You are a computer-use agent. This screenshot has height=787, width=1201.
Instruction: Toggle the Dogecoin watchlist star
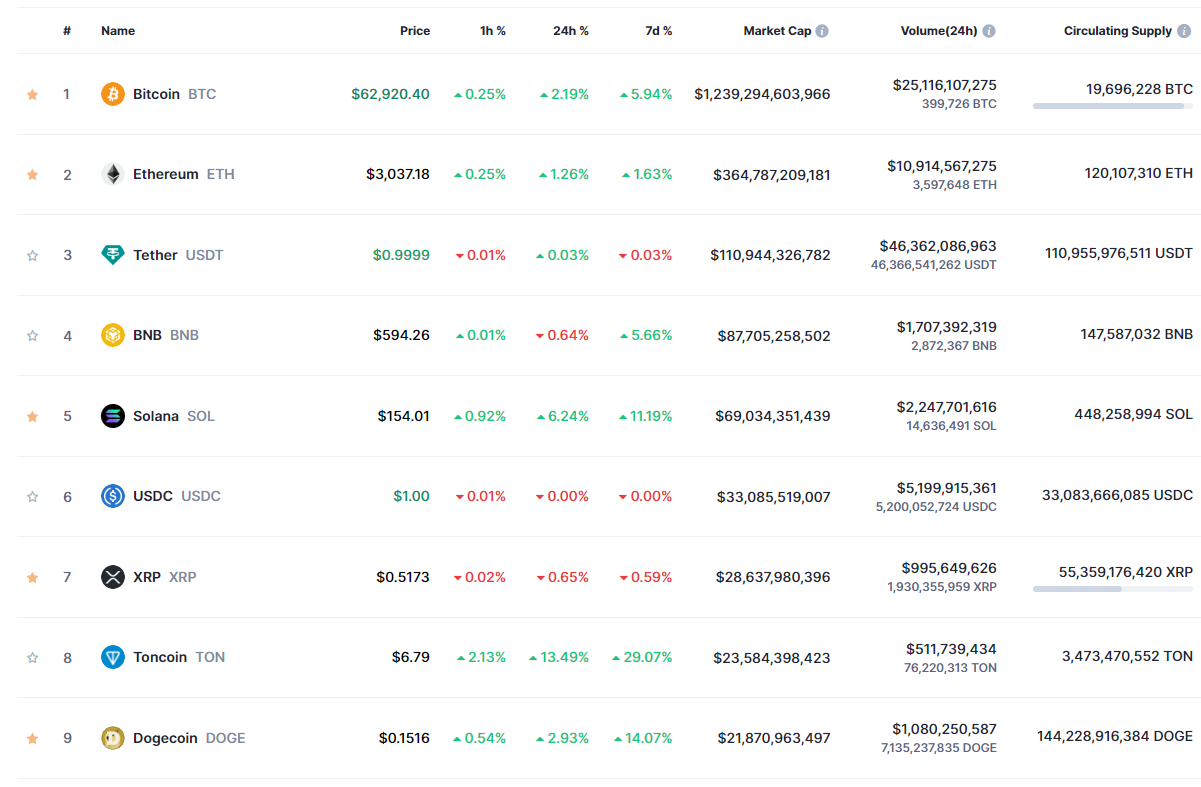32,738
